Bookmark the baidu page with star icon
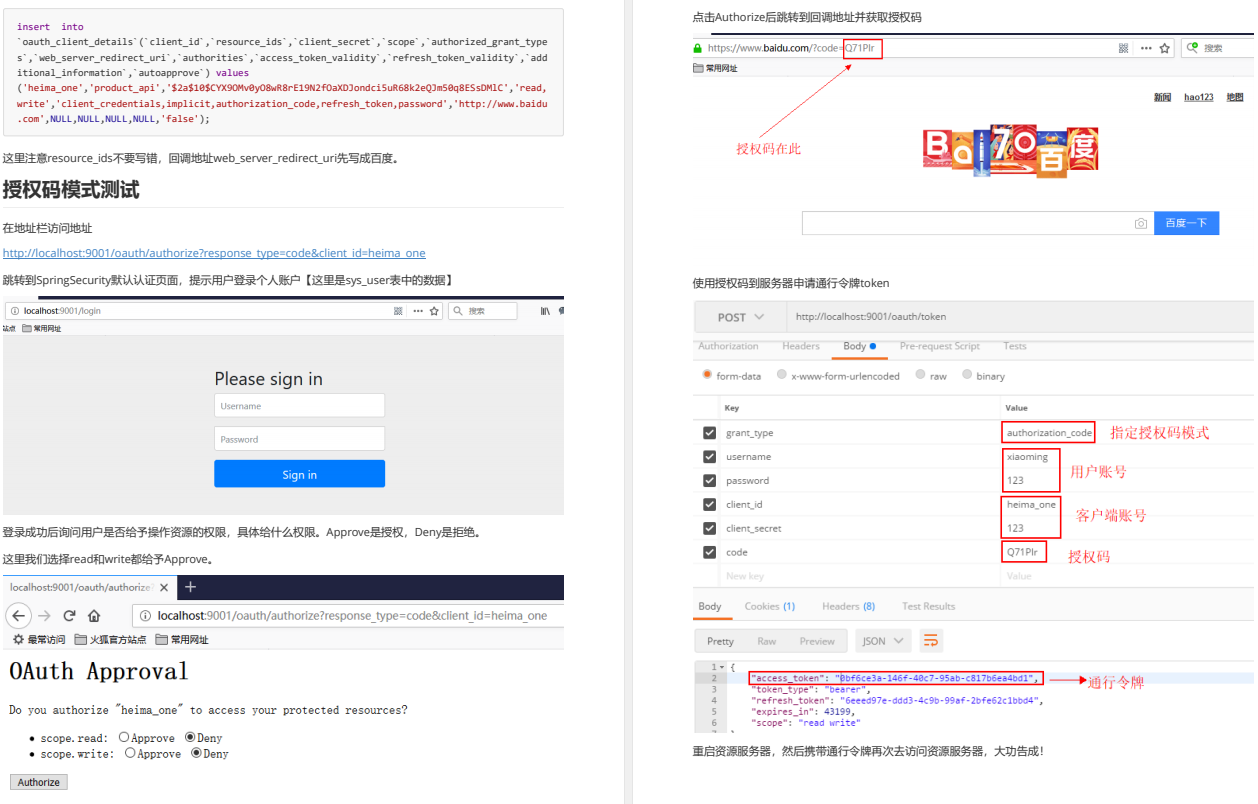Viewport: 1258px width, 804px height. 1164,48
